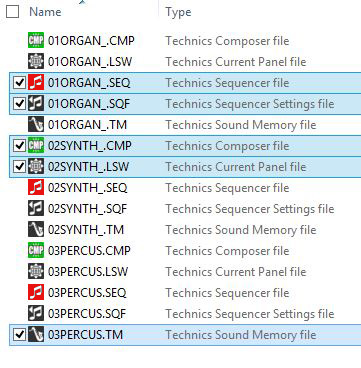Image resolution: width=361 pixels, height=368 pixels.
Task: Click the 02SYNTH_.SQF note icon
Action: [x=36, y=209]
